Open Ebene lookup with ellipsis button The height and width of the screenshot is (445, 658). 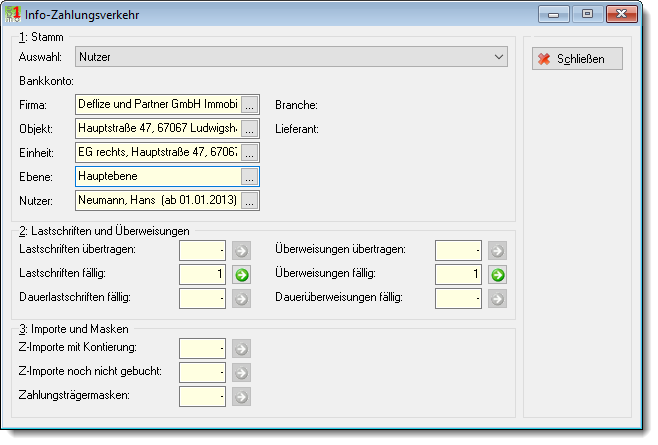point(249,176)
